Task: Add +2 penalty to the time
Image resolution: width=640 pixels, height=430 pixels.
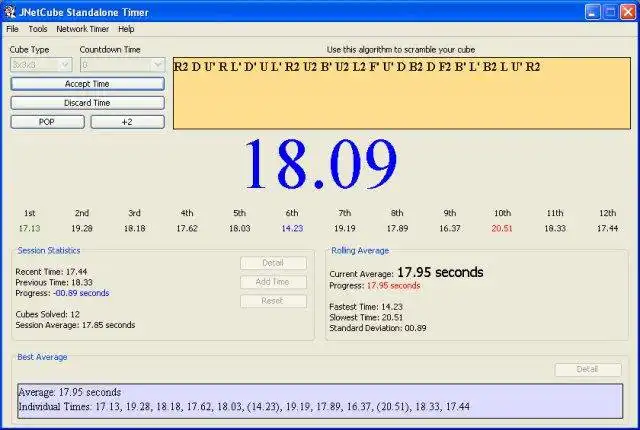Action: 127,122
